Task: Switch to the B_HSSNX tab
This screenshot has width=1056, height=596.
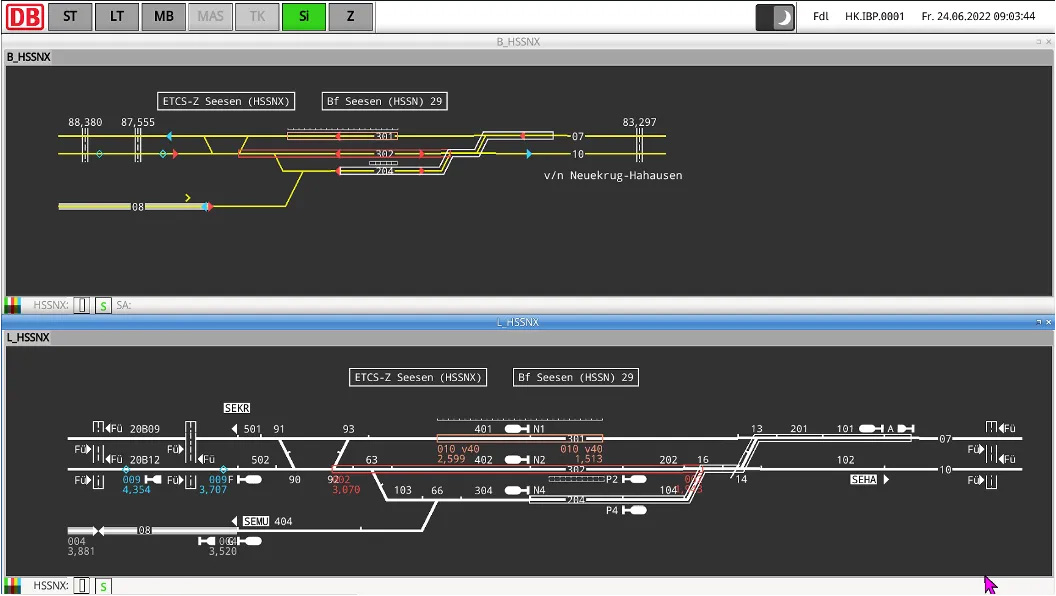Action: click(x=28, y=57)
